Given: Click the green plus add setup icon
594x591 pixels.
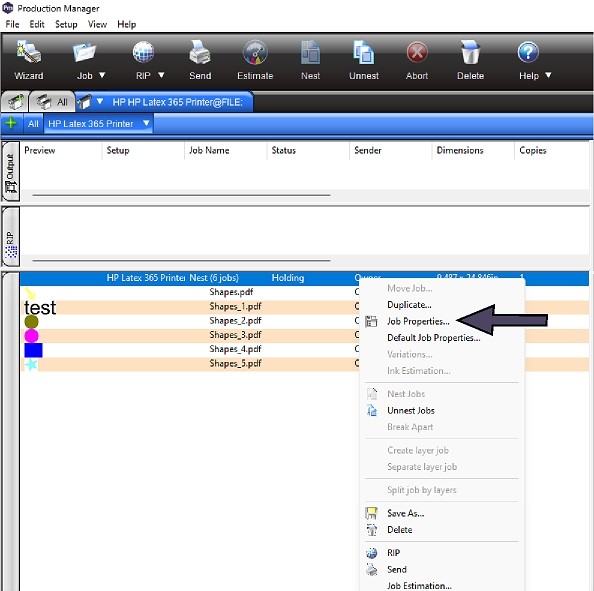Looking at the screenshot, I should tap(11, 123).
